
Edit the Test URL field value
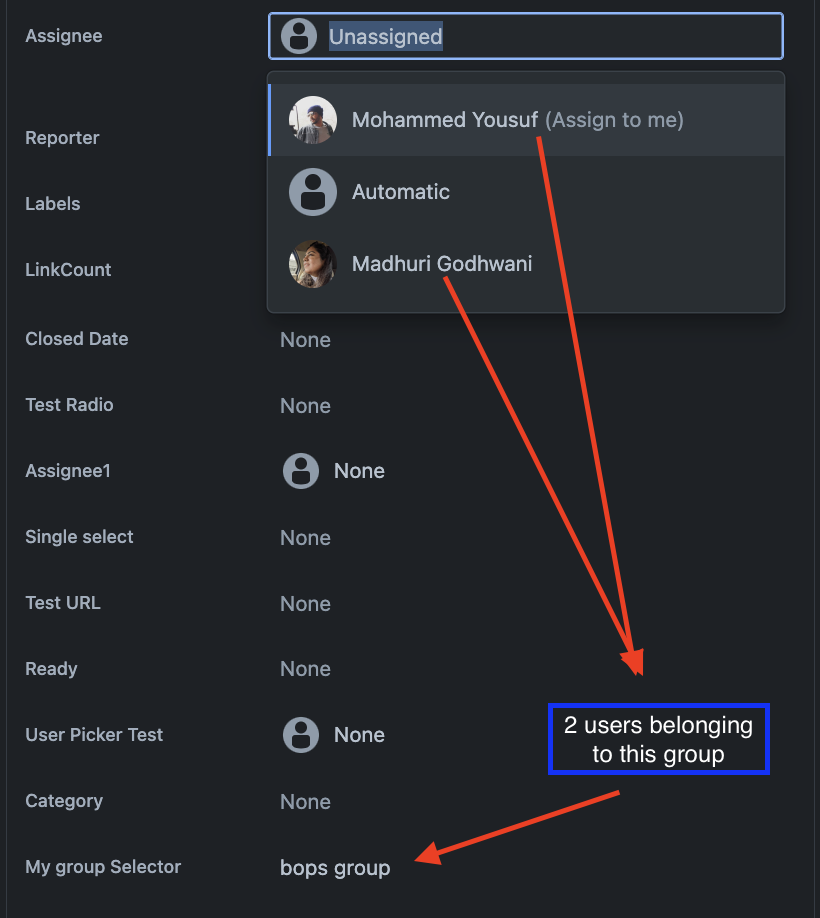click(305, 604)
